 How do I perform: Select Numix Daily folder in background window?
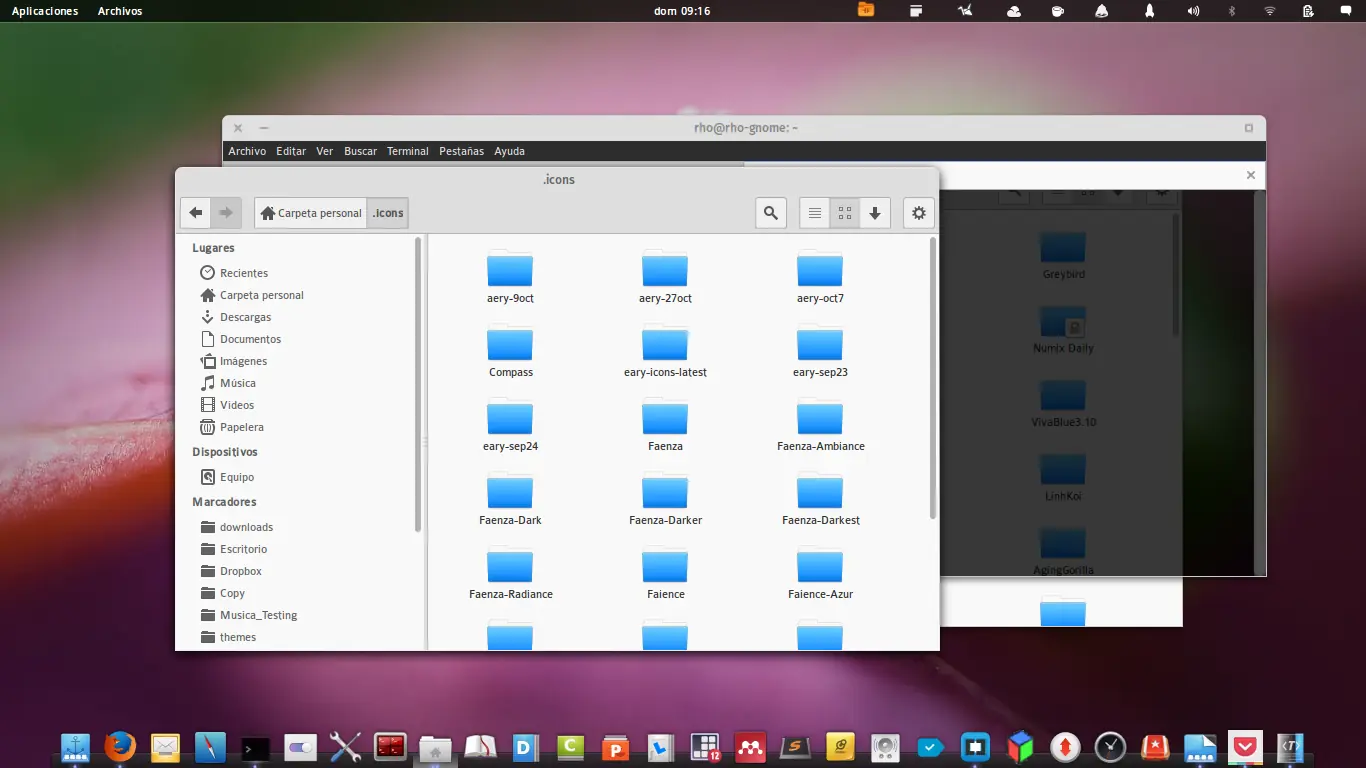click(x=1063, y=330)
